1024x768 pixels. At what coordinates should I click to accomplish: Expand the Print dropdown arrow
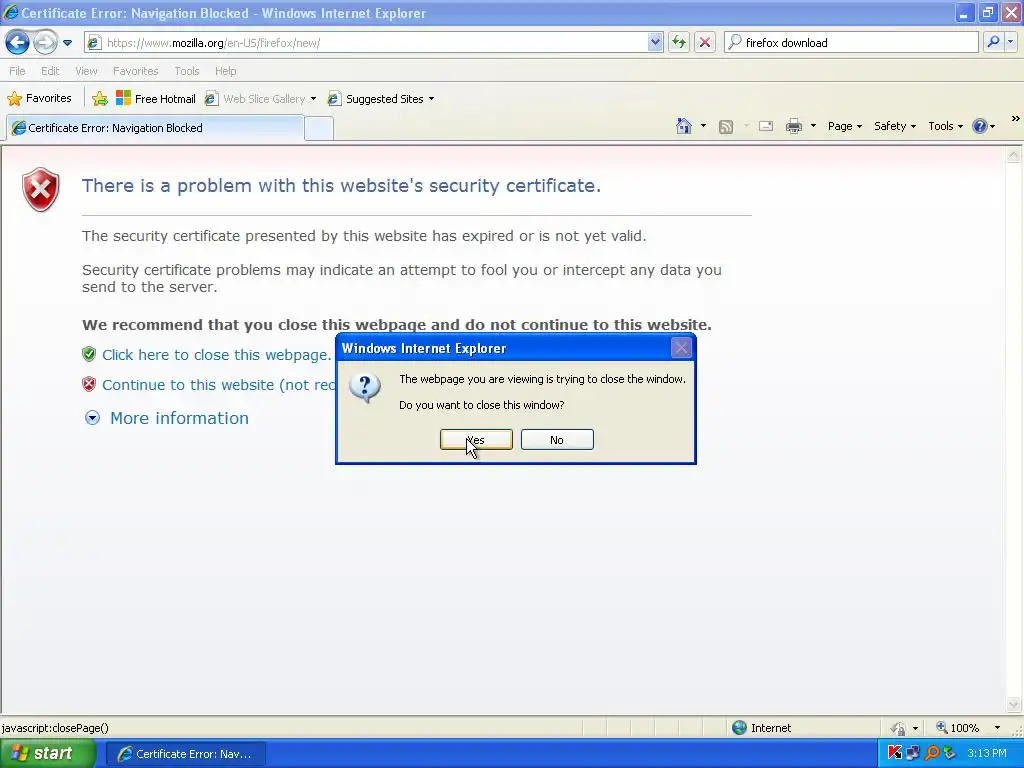[x=813, y=125]
